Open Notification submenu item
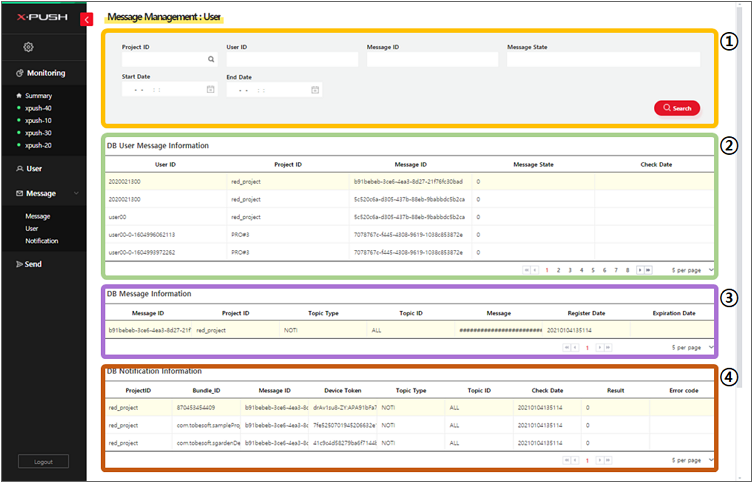Screen dimensions: 752x482 tap(42, 241)
